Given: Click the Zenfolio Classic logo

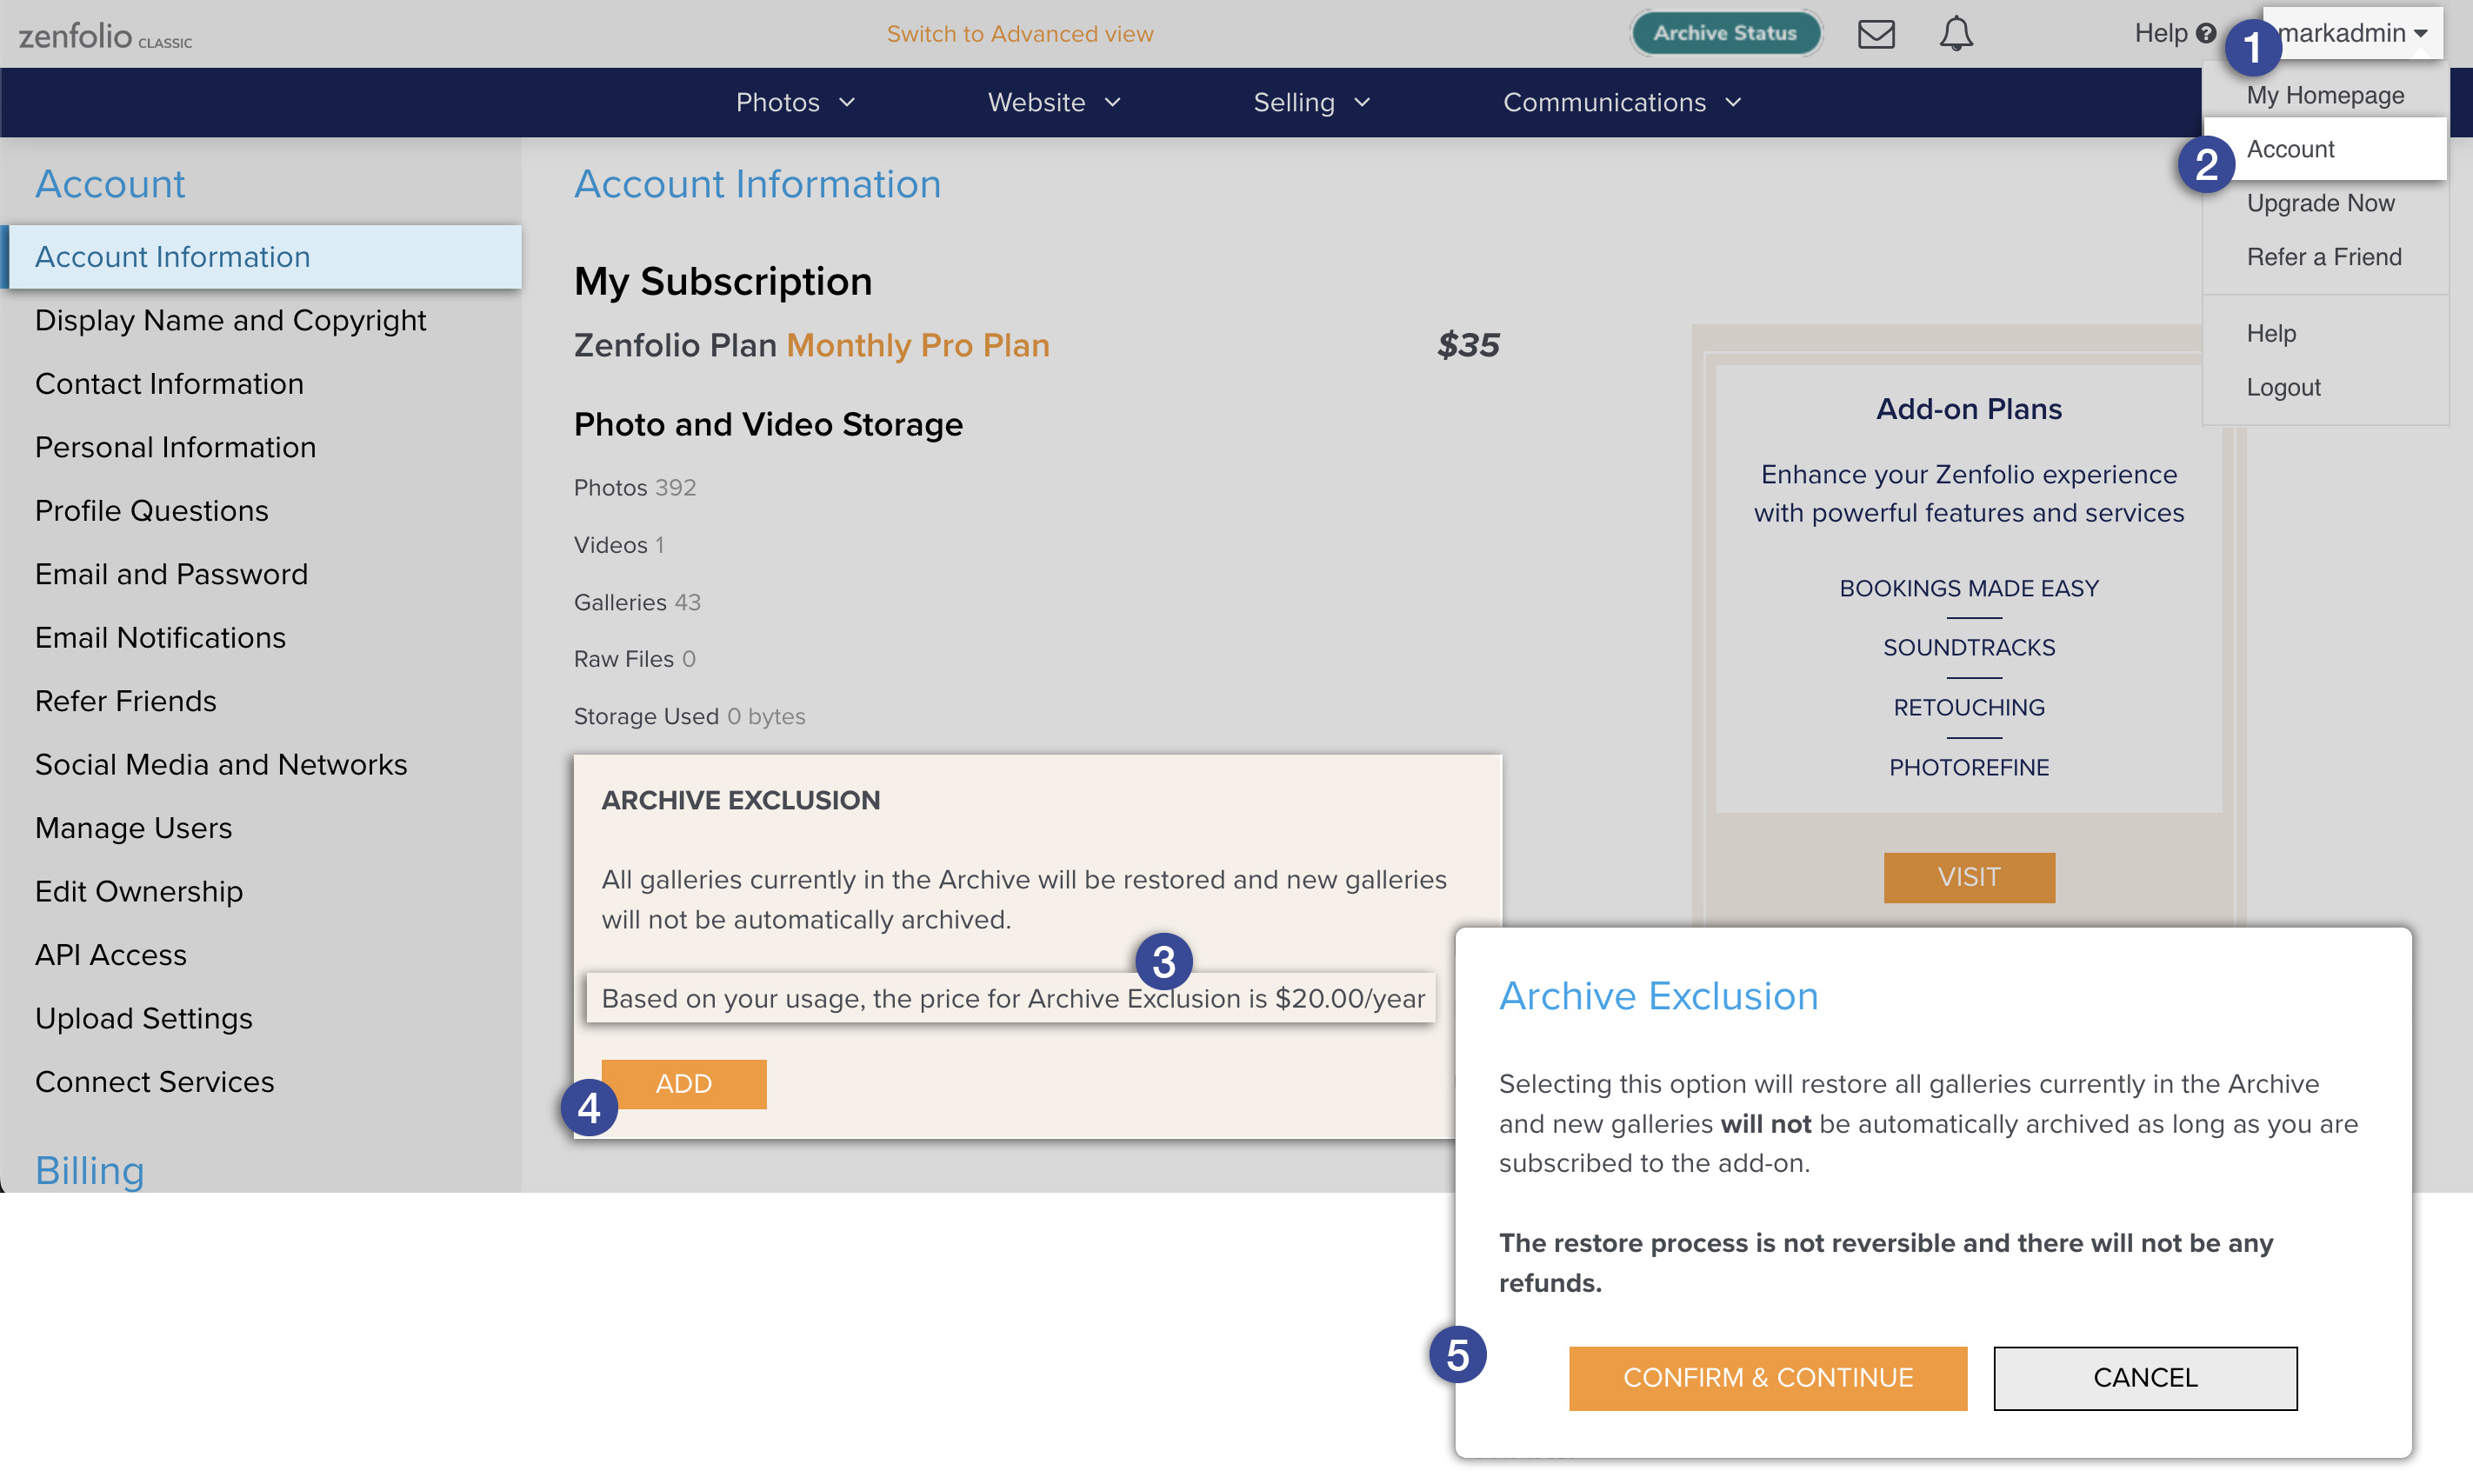Looking at the screenshot, I should point(105,37).
